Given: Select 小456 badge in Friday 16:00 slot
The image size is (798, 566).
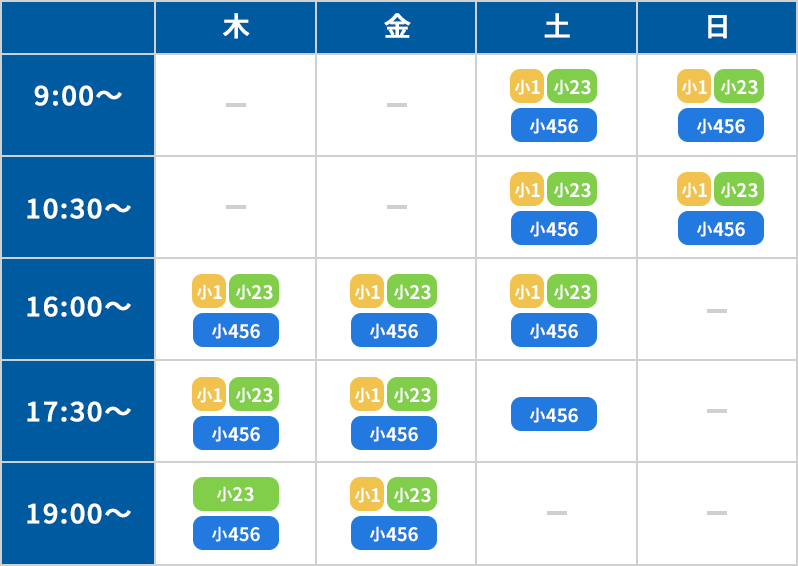Looking at the screenshot, I should coord(394,331).
